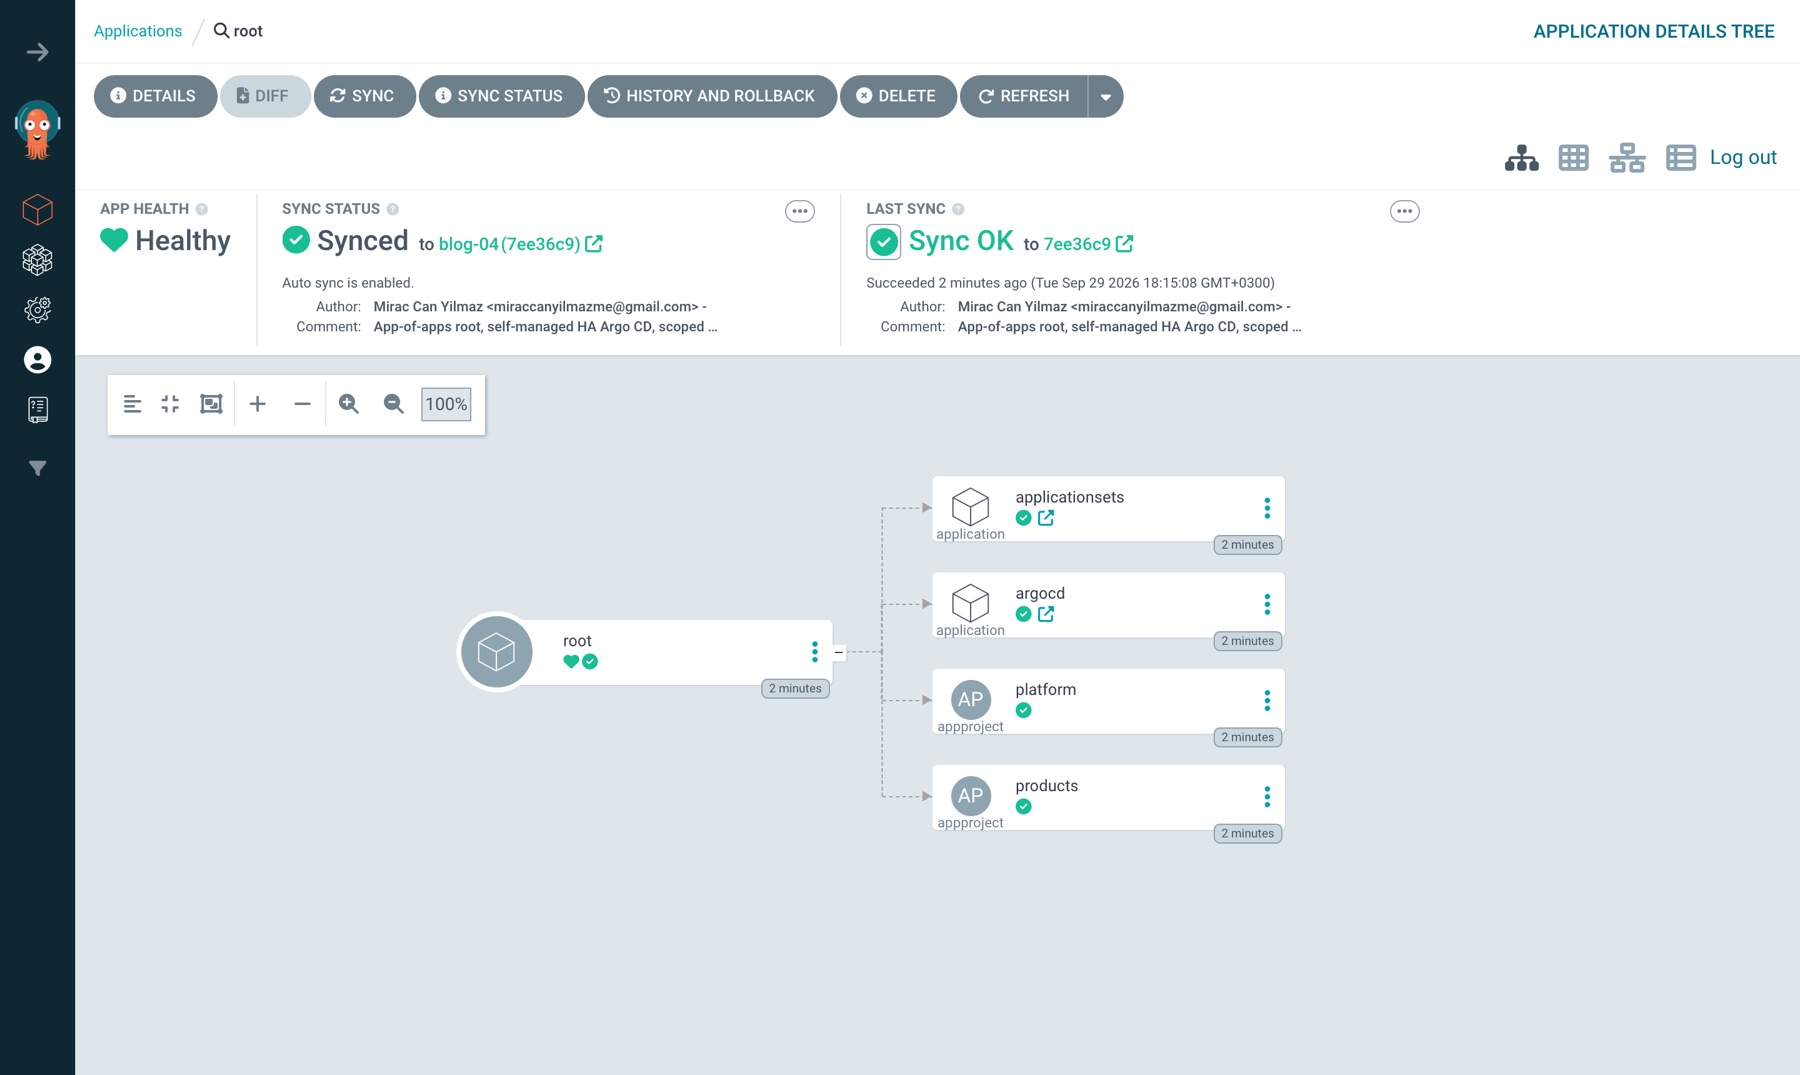Click the SYNC button
The image size is (1800, 1075).
[x=364, y=97]
